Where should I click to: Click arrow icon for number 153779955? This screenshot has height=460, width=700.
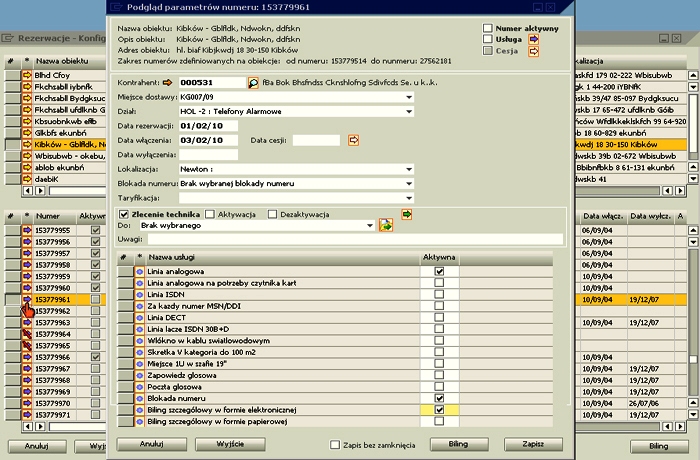point(27,230)
